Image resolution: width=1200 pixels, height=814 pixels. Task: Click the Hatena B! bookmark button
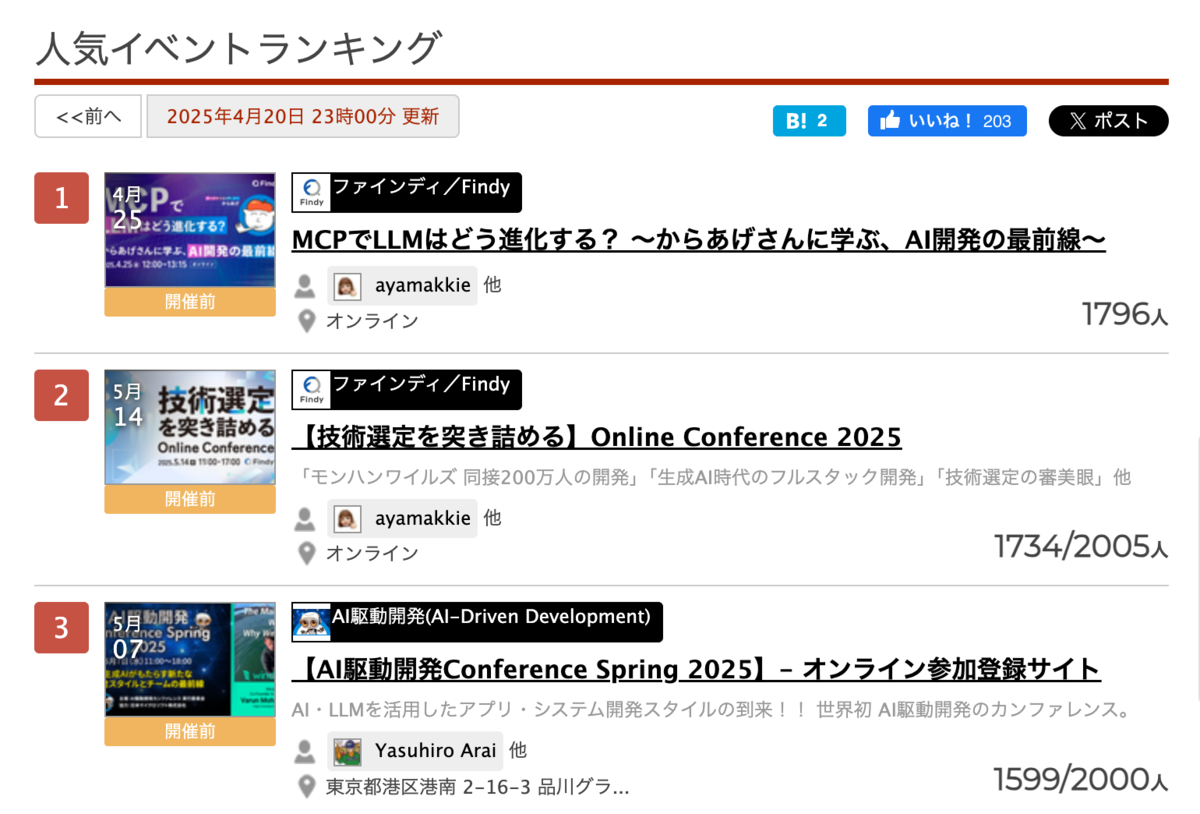click(809, 121)
